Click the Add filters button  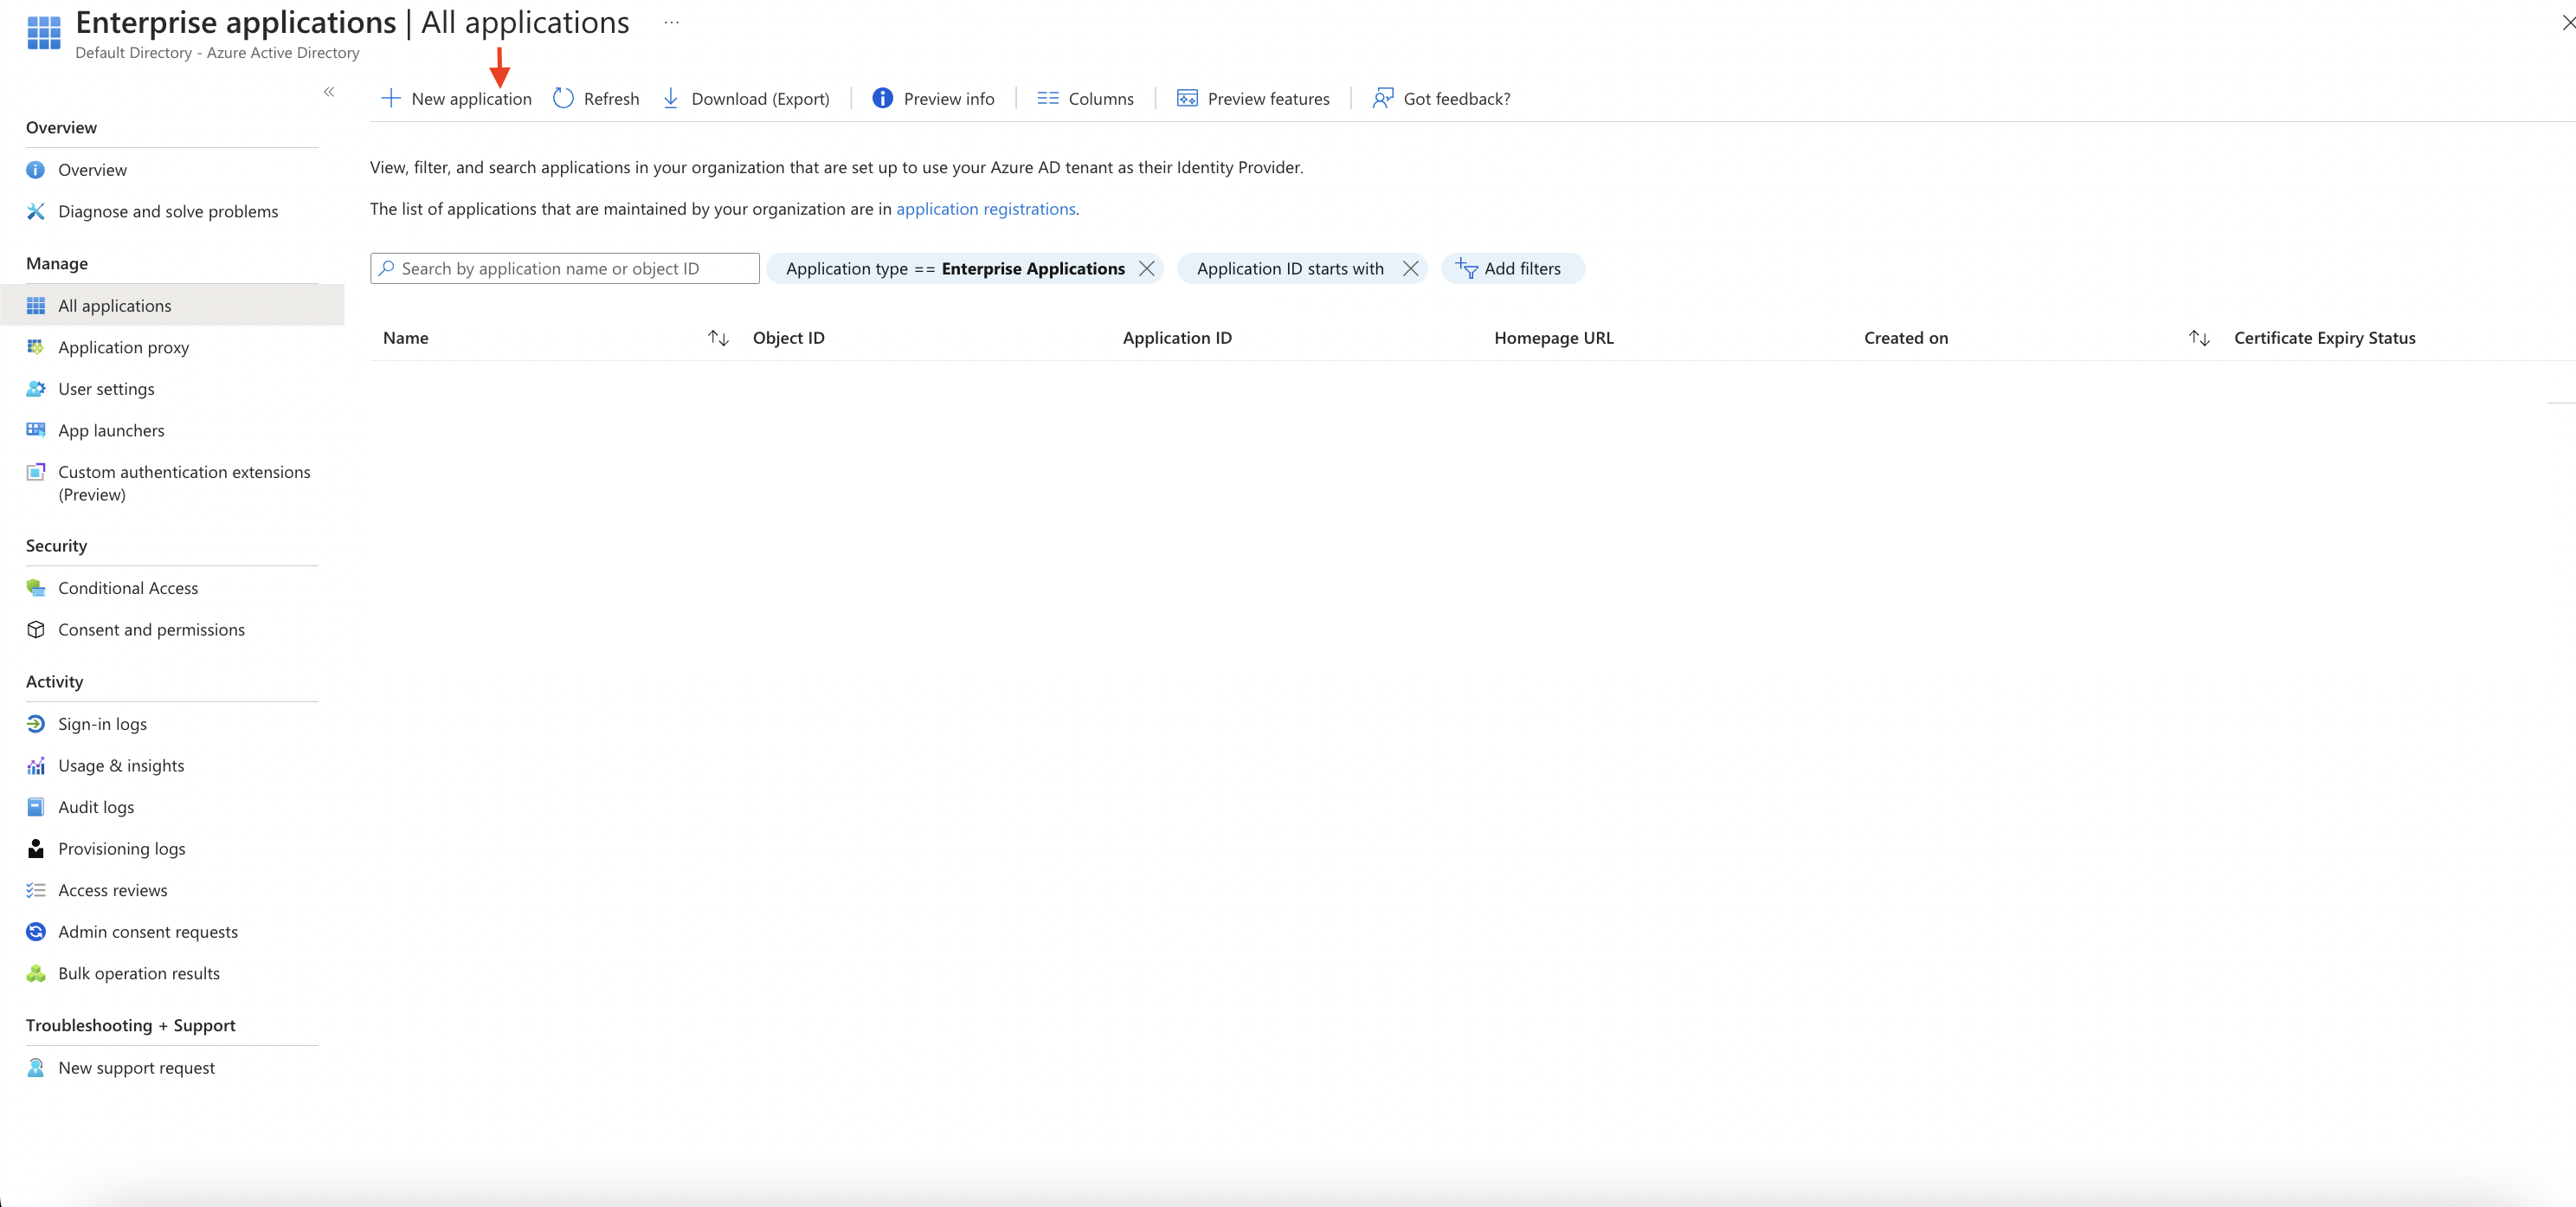[x=1512, y=269]
